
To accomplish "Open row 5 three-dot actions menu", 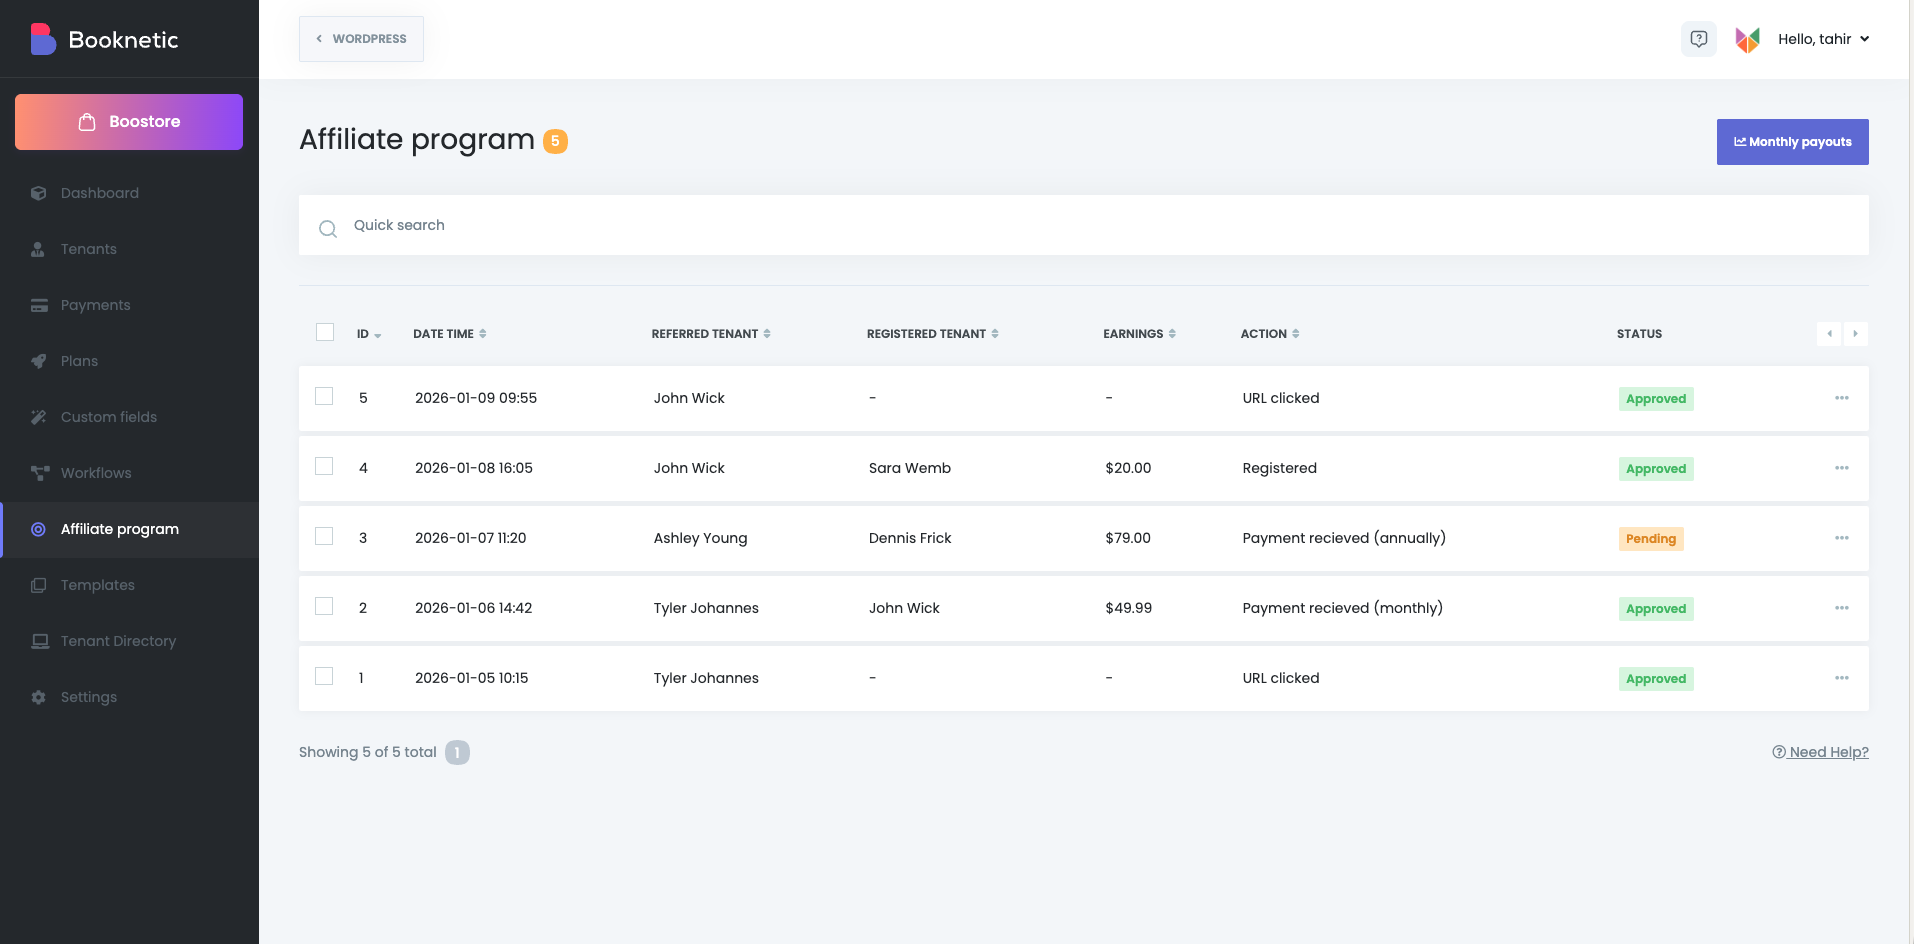I will [1841, 398].
